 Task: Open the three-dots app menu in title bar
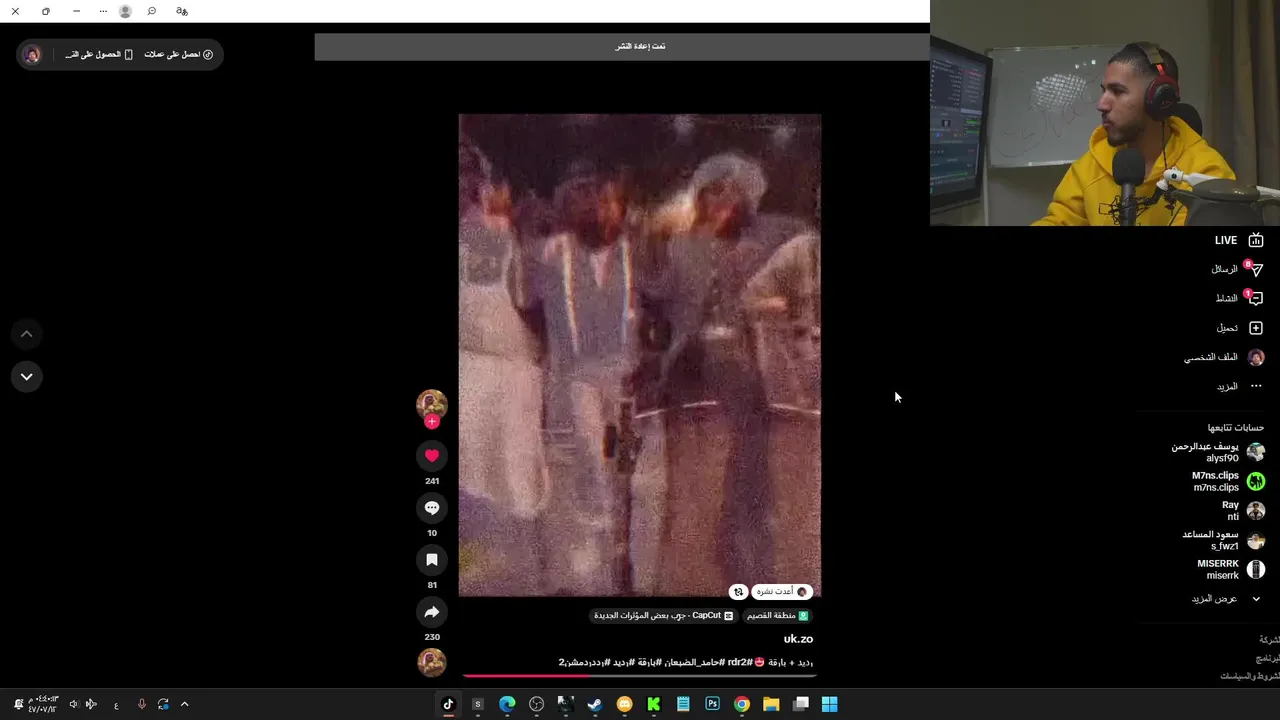pyautogui.click(x=103, y=11)
